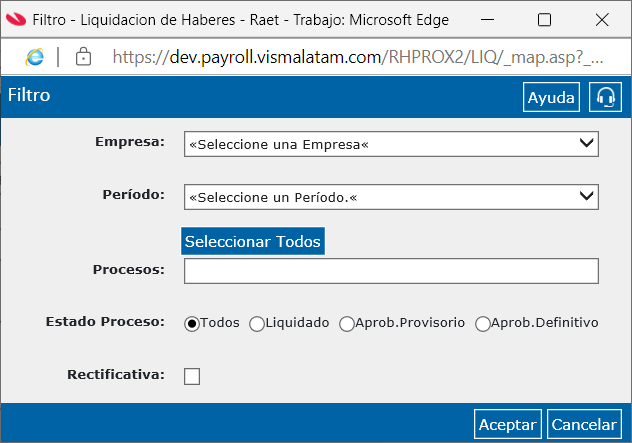Click the URL address bar text
This screenshot has width=632, height=443.
pyautogui.click(x=358, y=57)
